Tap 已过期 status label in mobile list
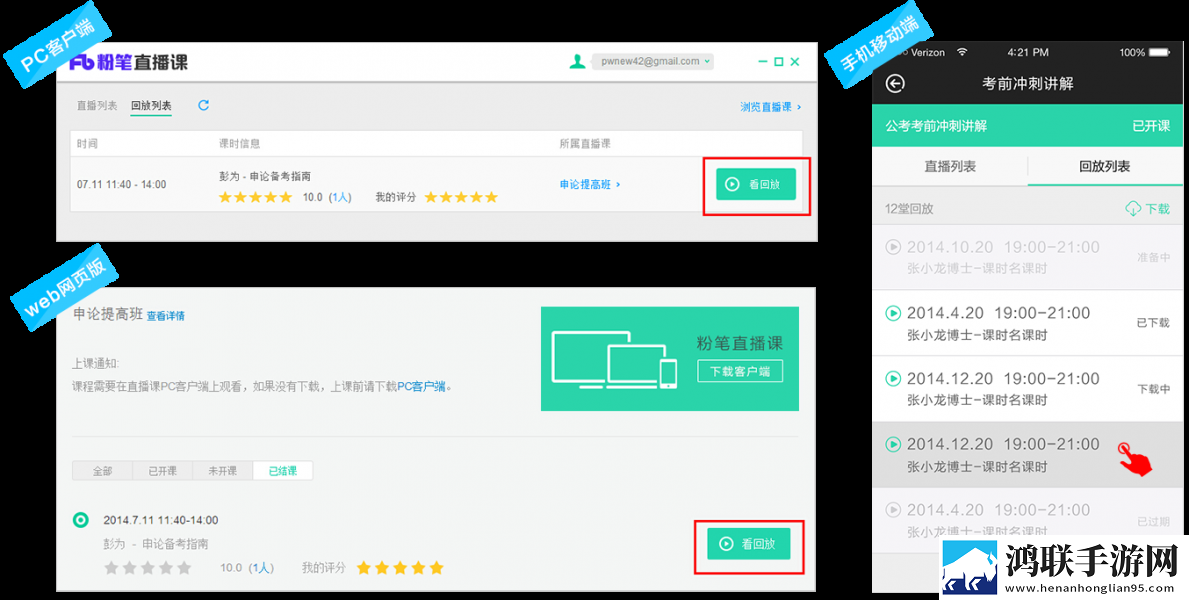The image size is (1189, 600). (1153, 521)
